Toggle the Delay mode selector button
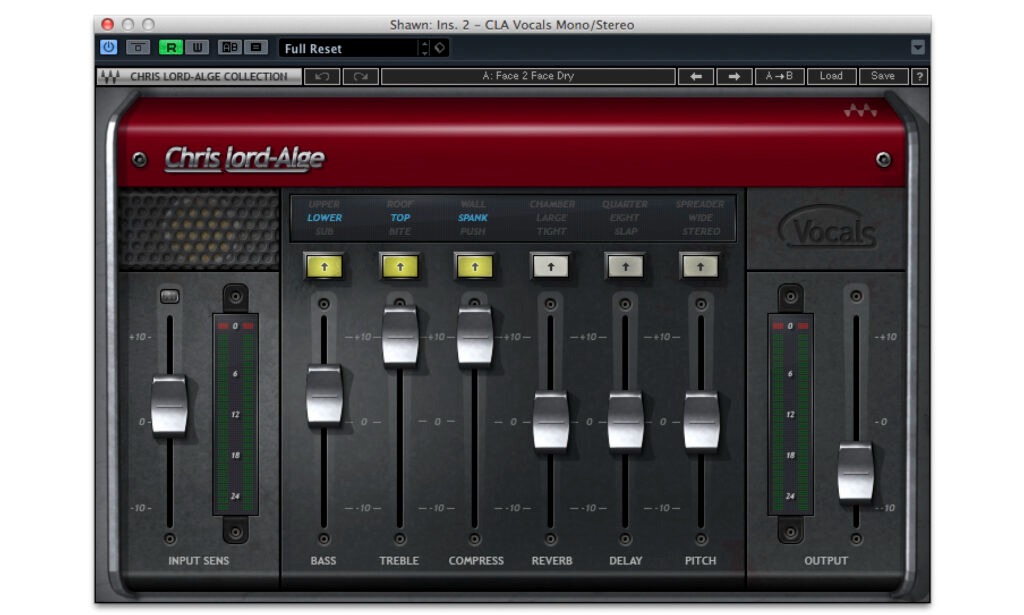Image resolution: width=1024 pixels, height=615 pixels. pyautogui.click(x=626, y=266)
